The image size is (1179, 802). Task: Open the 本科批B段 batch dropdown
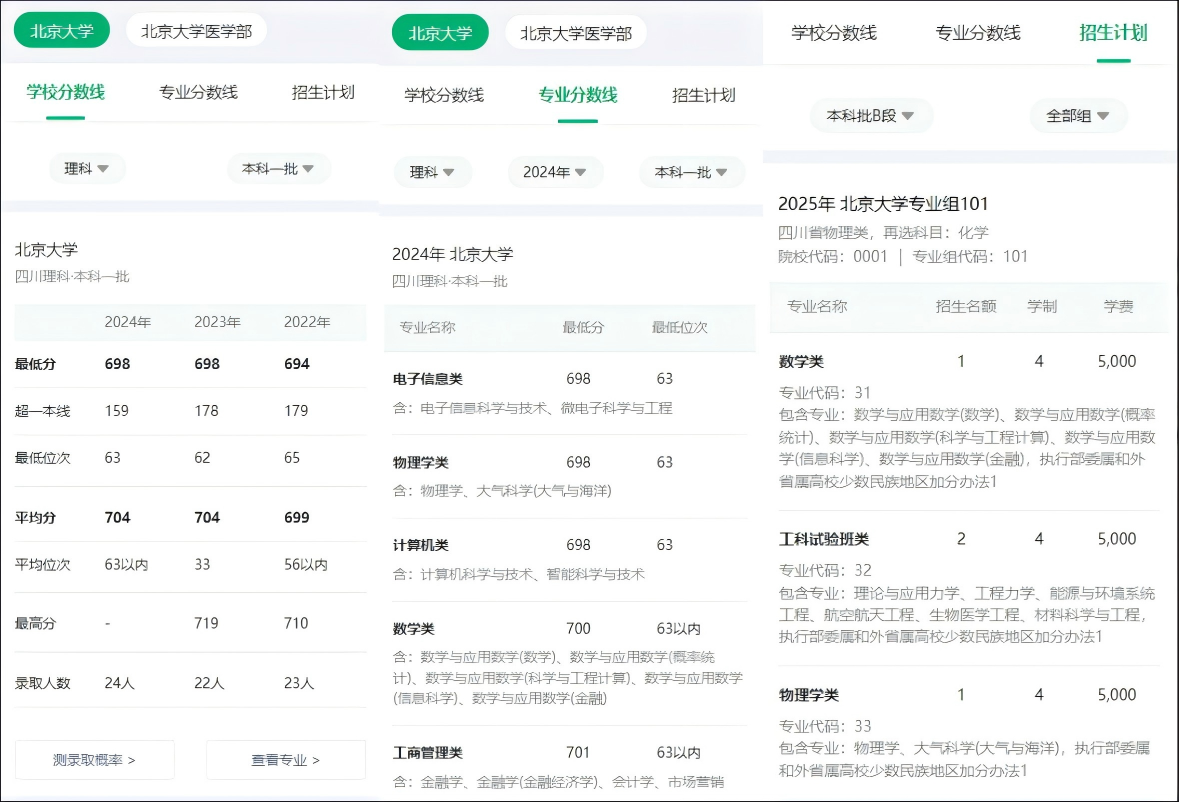click(871, 116)
